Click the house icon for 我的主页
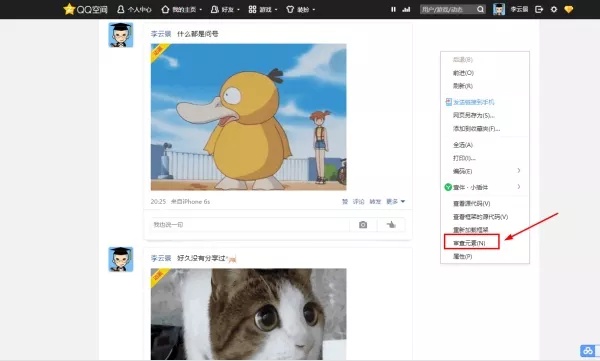This screenshot has width=600, height=361. click(165, 9)
